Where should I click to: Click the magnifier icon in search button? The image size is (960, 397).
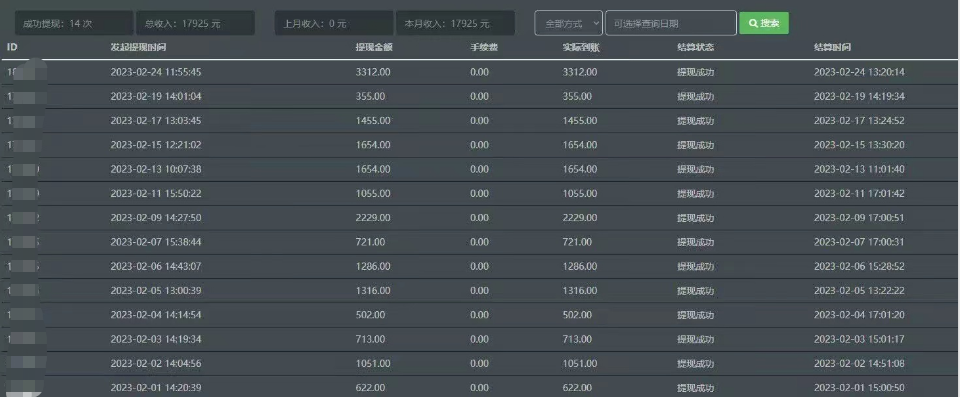(x=753, y=23)
